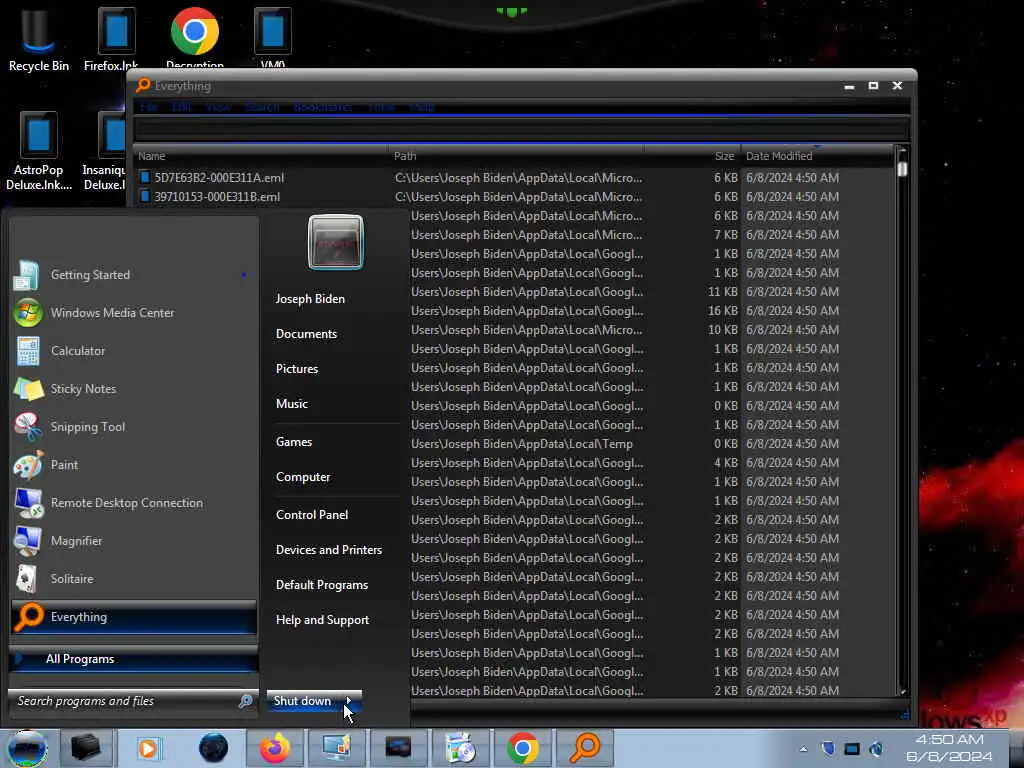1024x768 pixels.
Task: Sort results by the Size column header
Action: pos(692,156)
